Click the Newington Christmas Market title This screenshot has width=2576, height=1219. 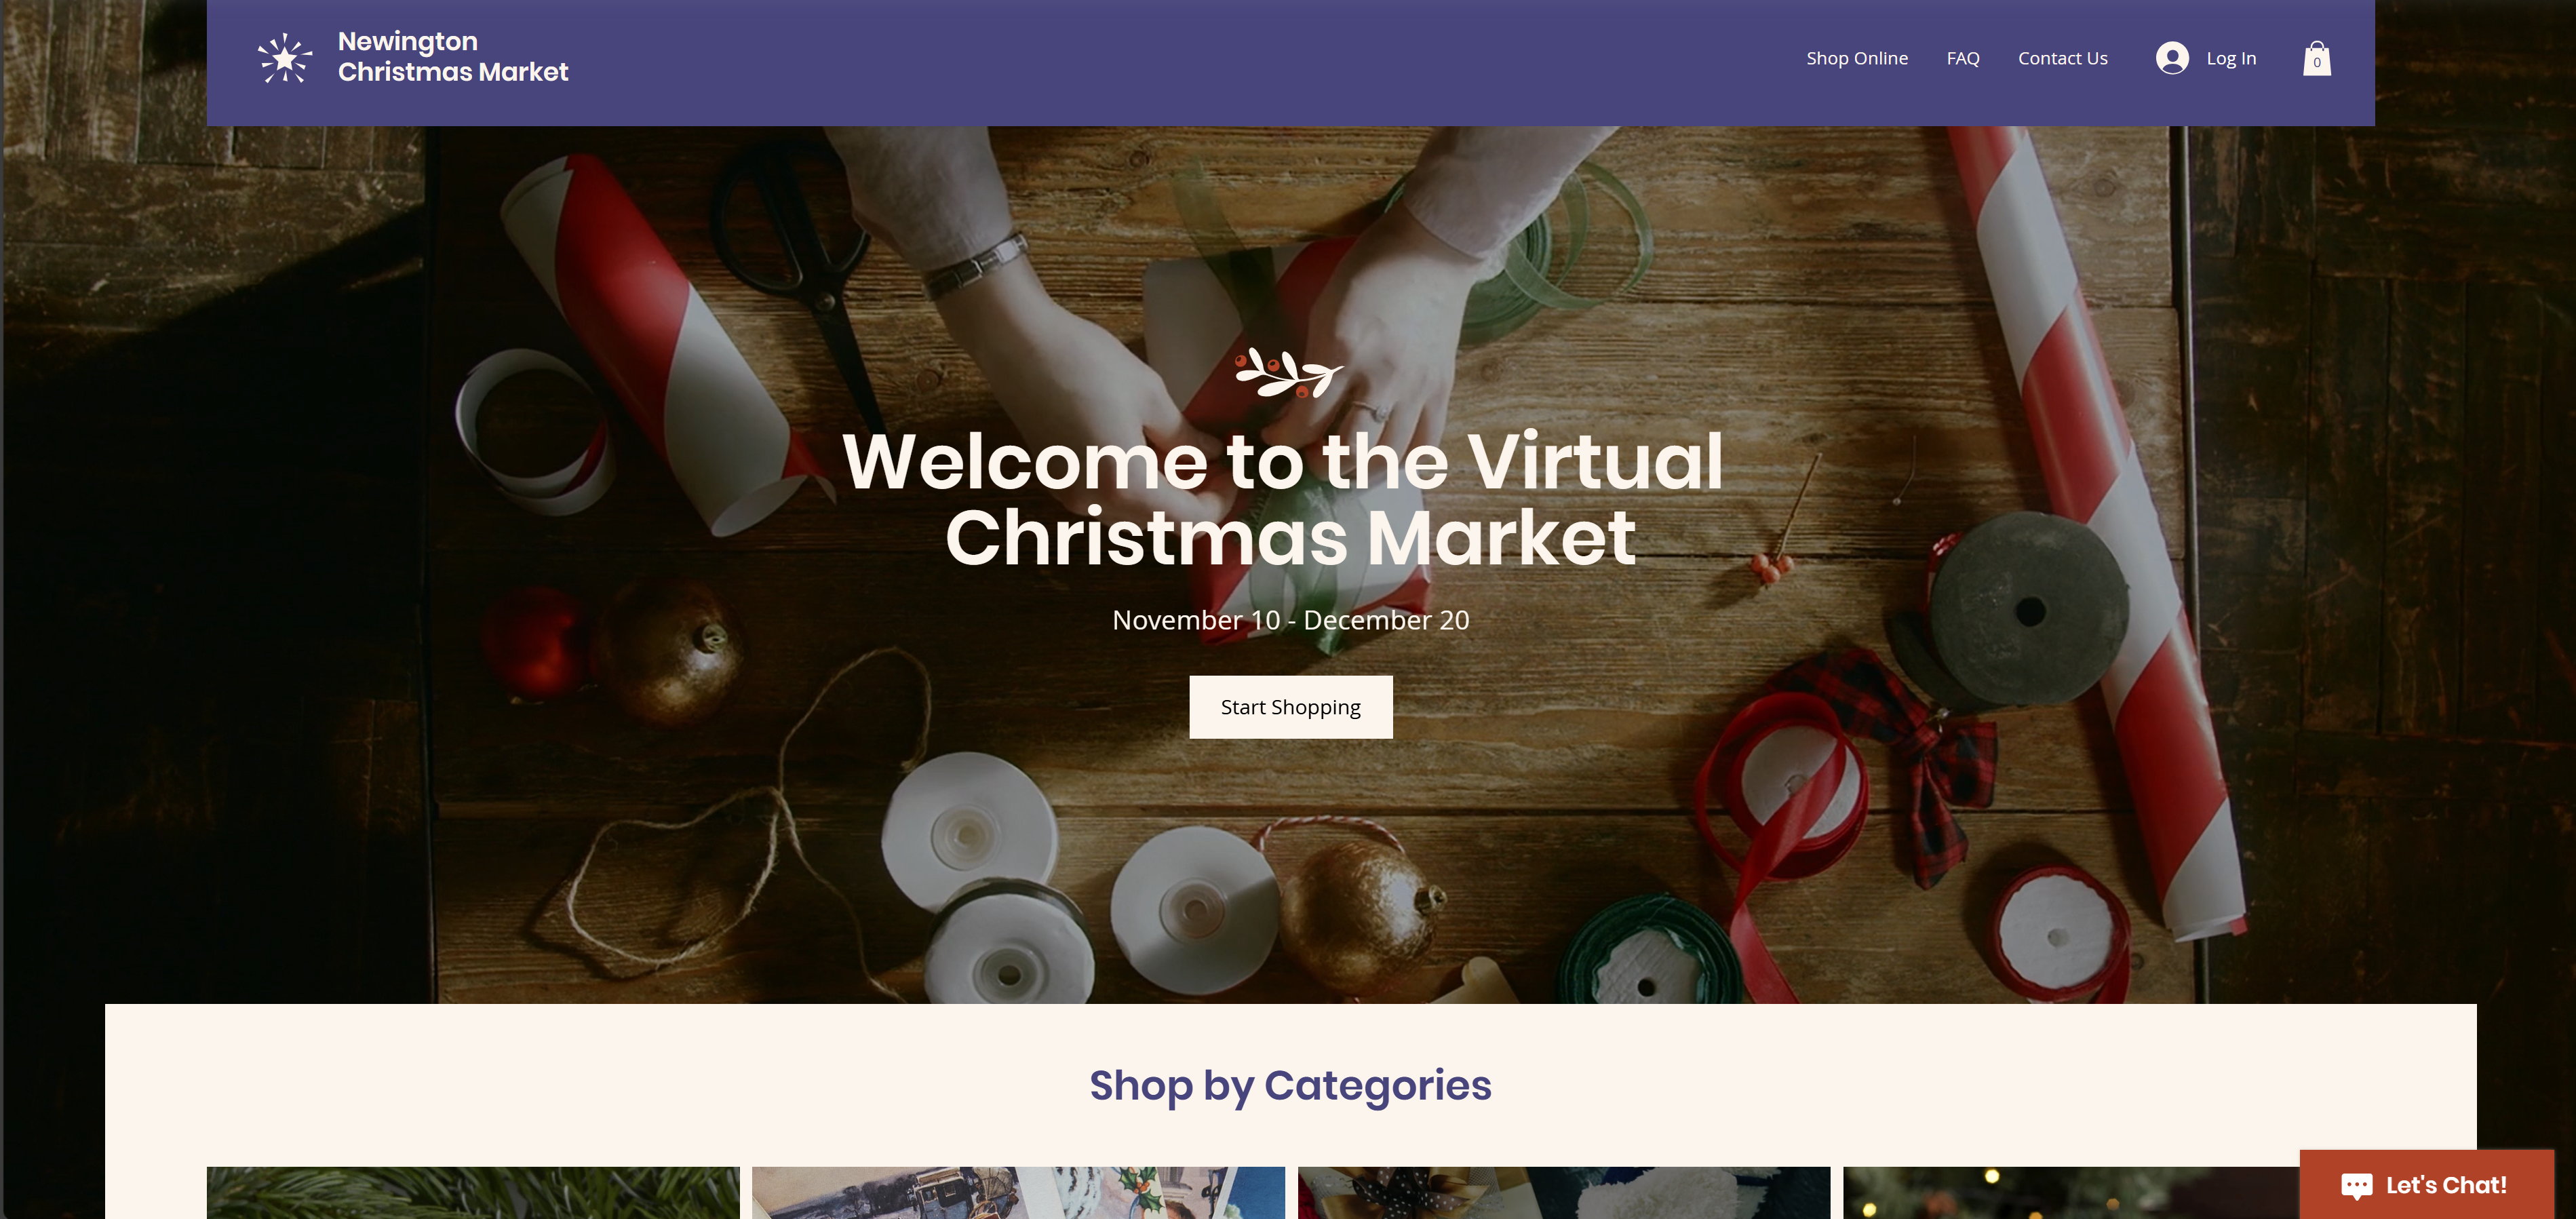tap(453, 57)
